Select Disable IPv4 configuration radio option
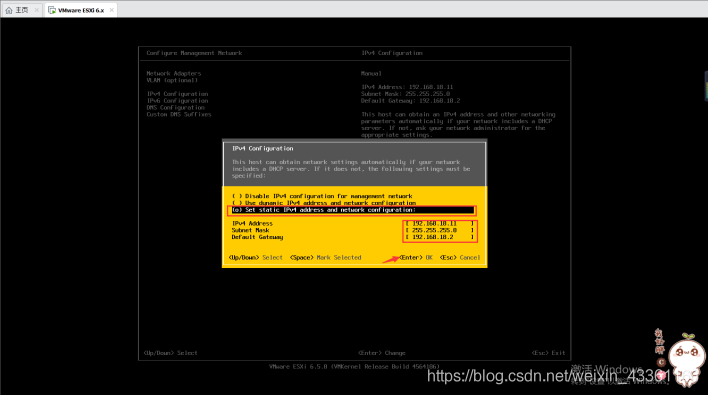 (x=322, y=196)
